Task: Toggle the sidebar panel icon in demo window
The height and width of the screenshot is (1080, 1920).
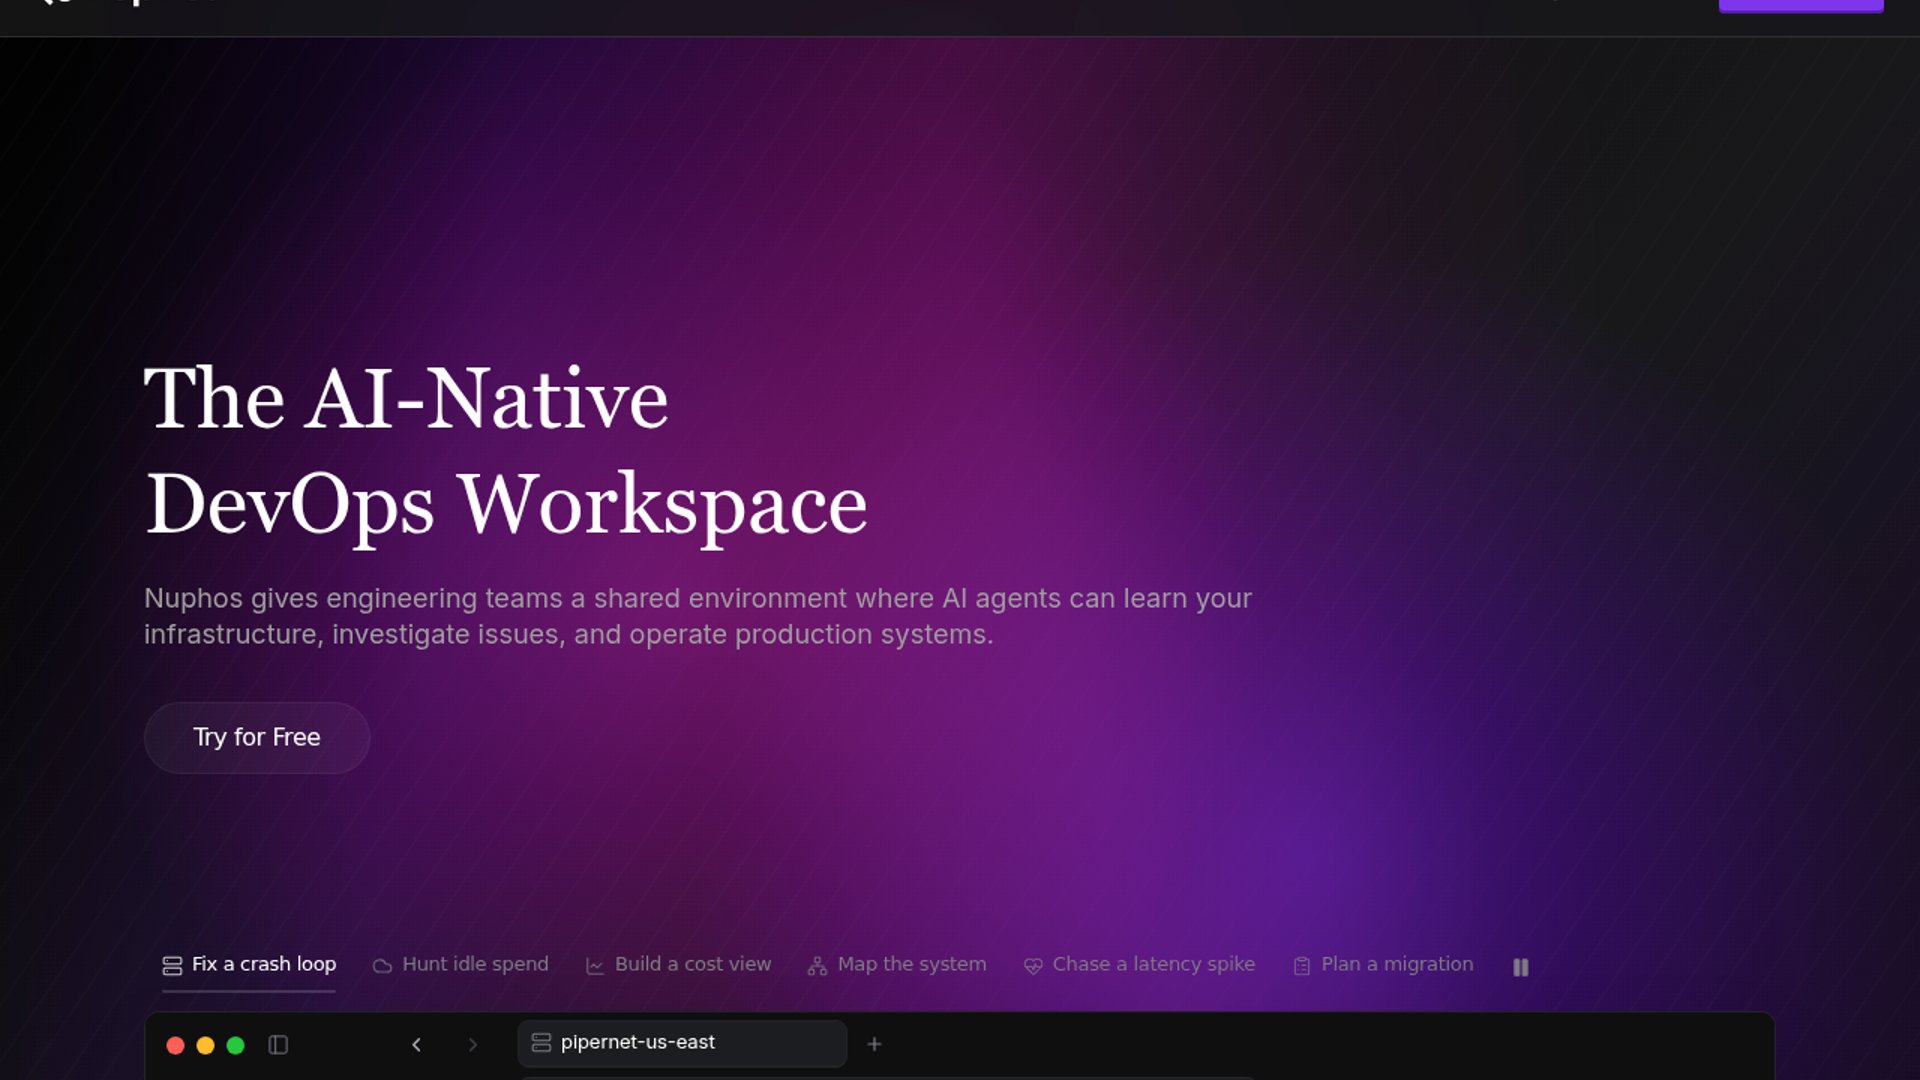Action: click(278, 1045)
